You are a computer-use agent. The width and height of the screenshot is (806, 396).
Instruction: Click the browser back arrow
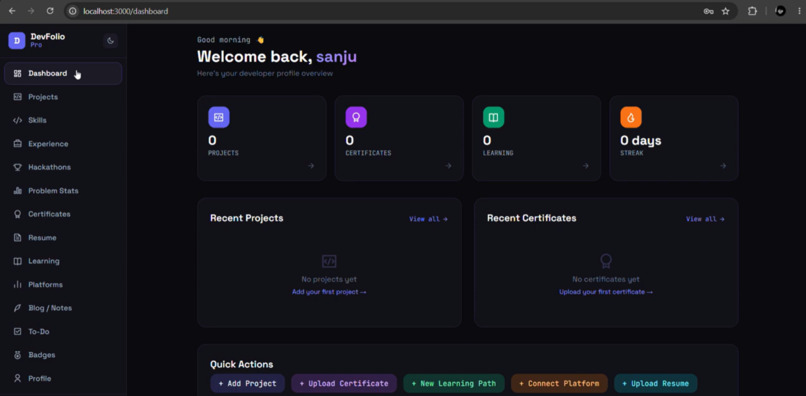coord(12,11)
